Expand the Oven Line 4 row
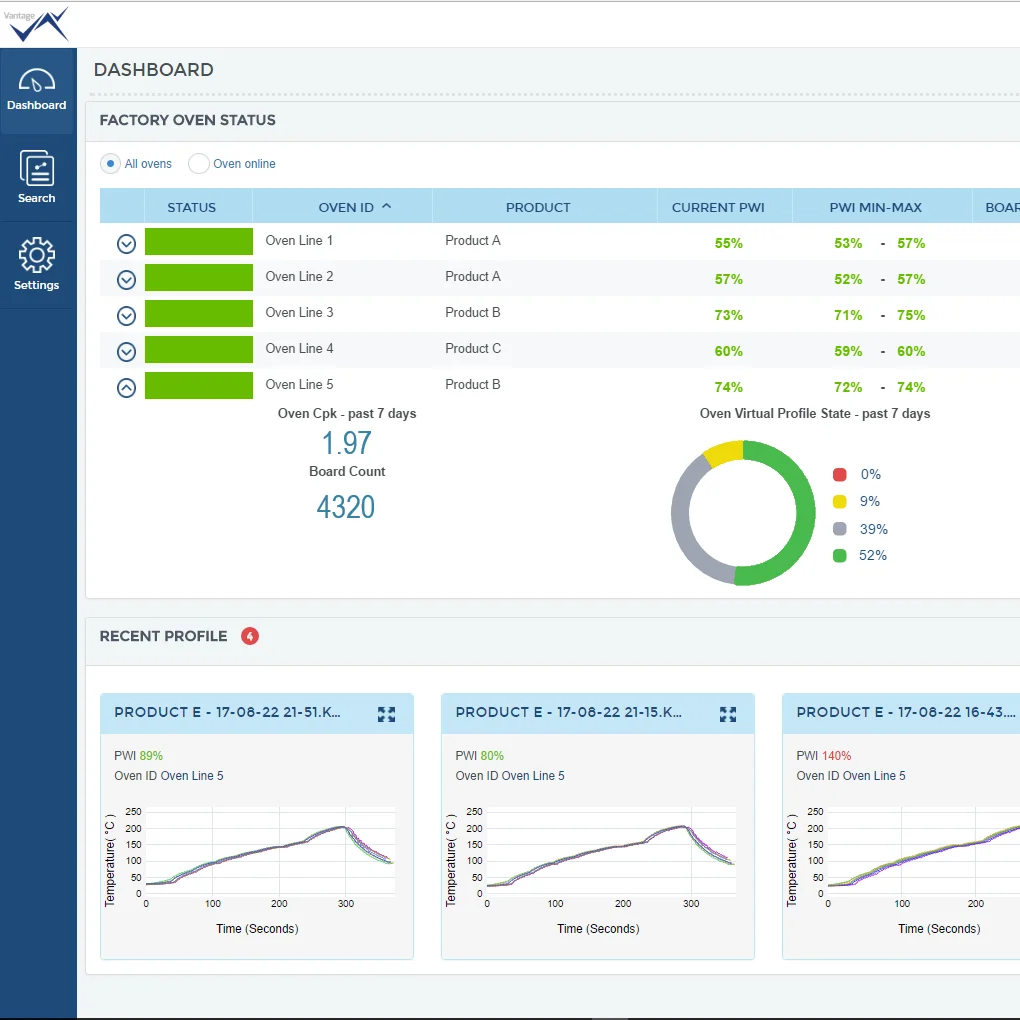Image resolution: width=1020 pixels, height=1020 pixels. tap(126, 352)
